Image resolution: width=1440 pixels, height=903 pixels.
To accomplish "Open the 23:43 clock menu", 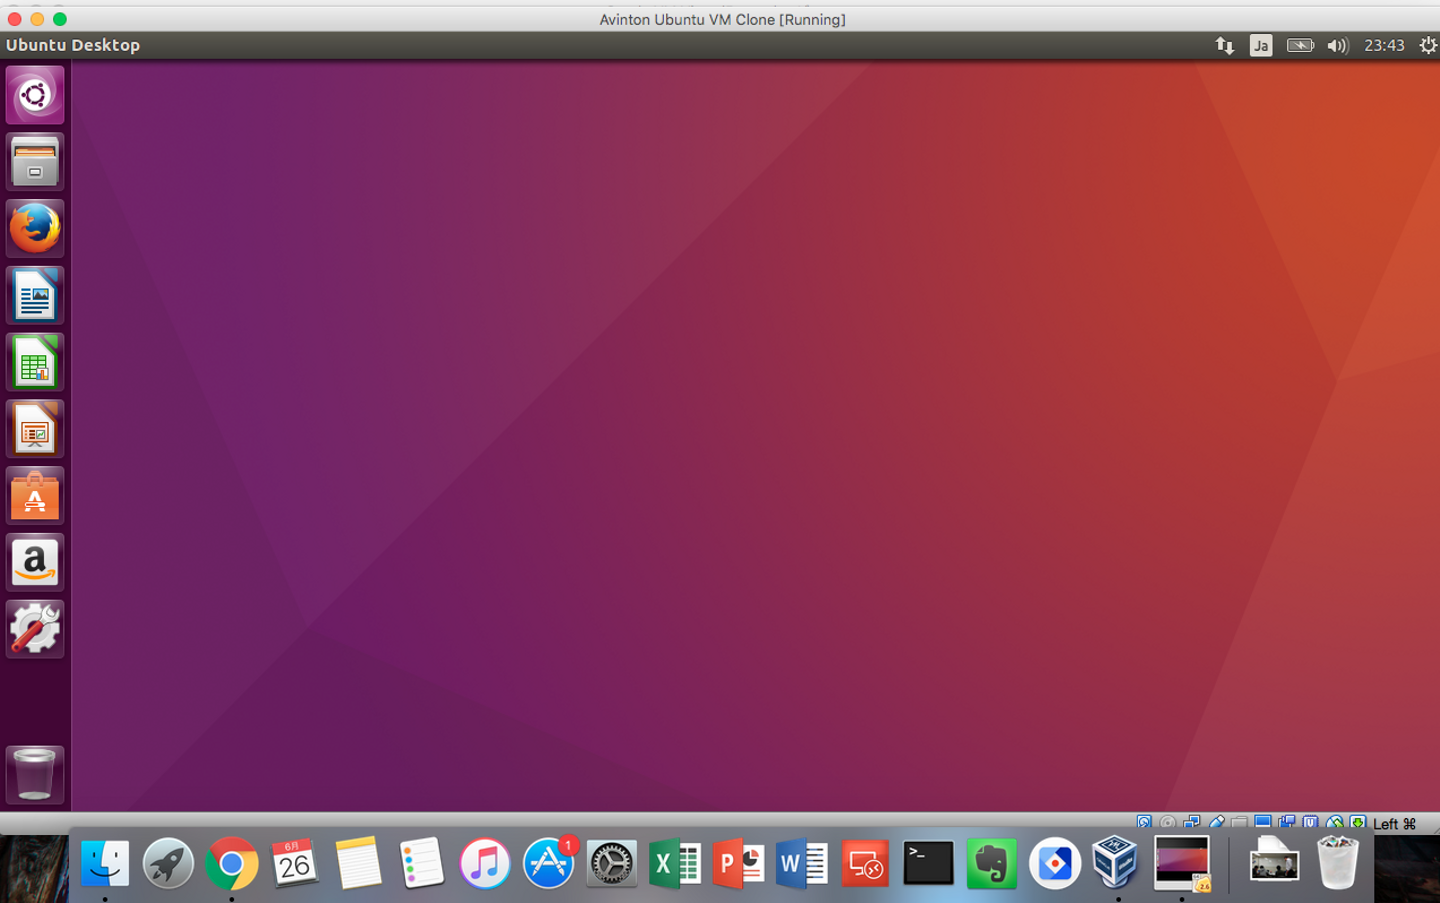I will coord(1384,45).
